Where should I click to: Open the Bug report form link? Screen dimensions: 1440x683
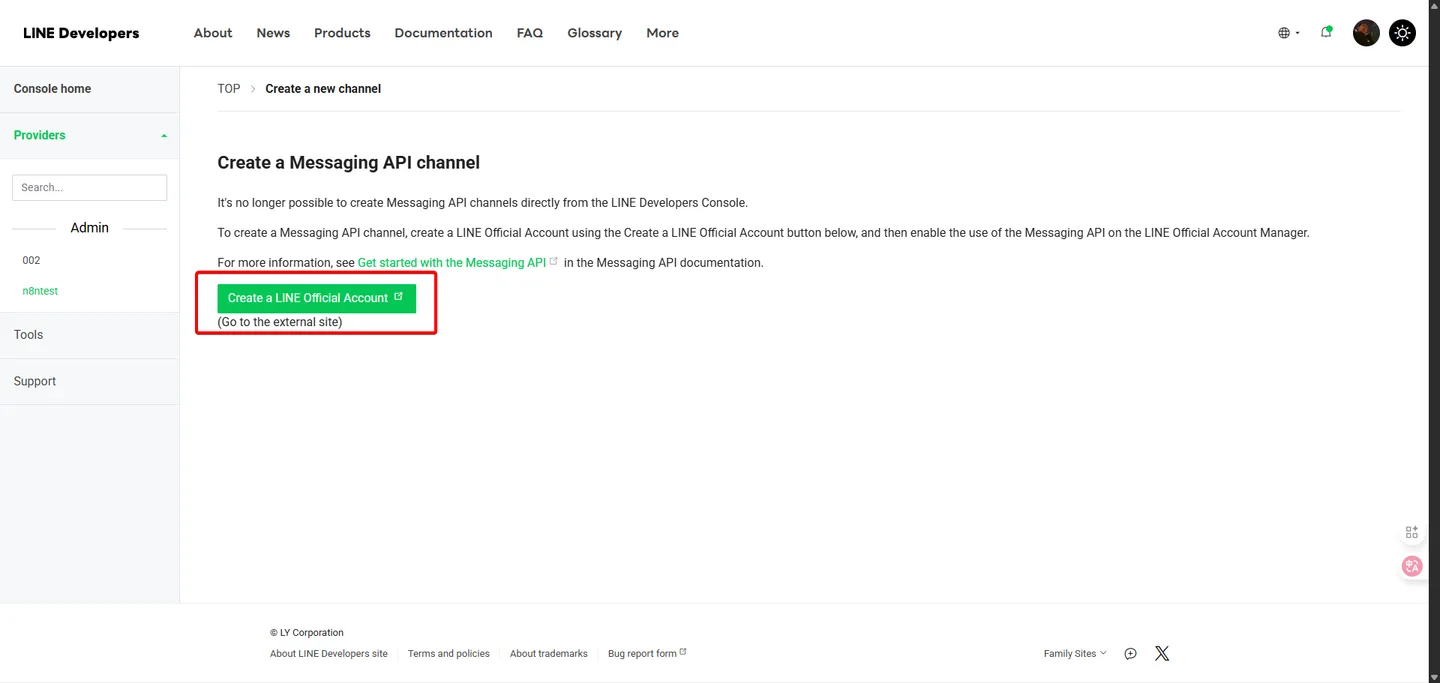coord(647,653)
